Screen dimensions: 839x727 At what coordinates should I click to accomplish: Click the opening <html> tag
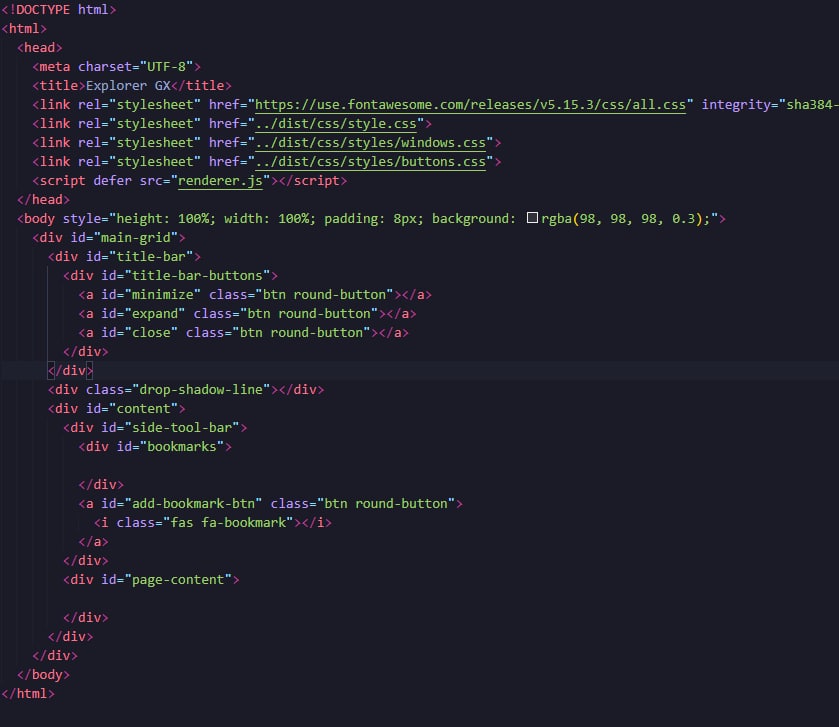click(24, 28)
